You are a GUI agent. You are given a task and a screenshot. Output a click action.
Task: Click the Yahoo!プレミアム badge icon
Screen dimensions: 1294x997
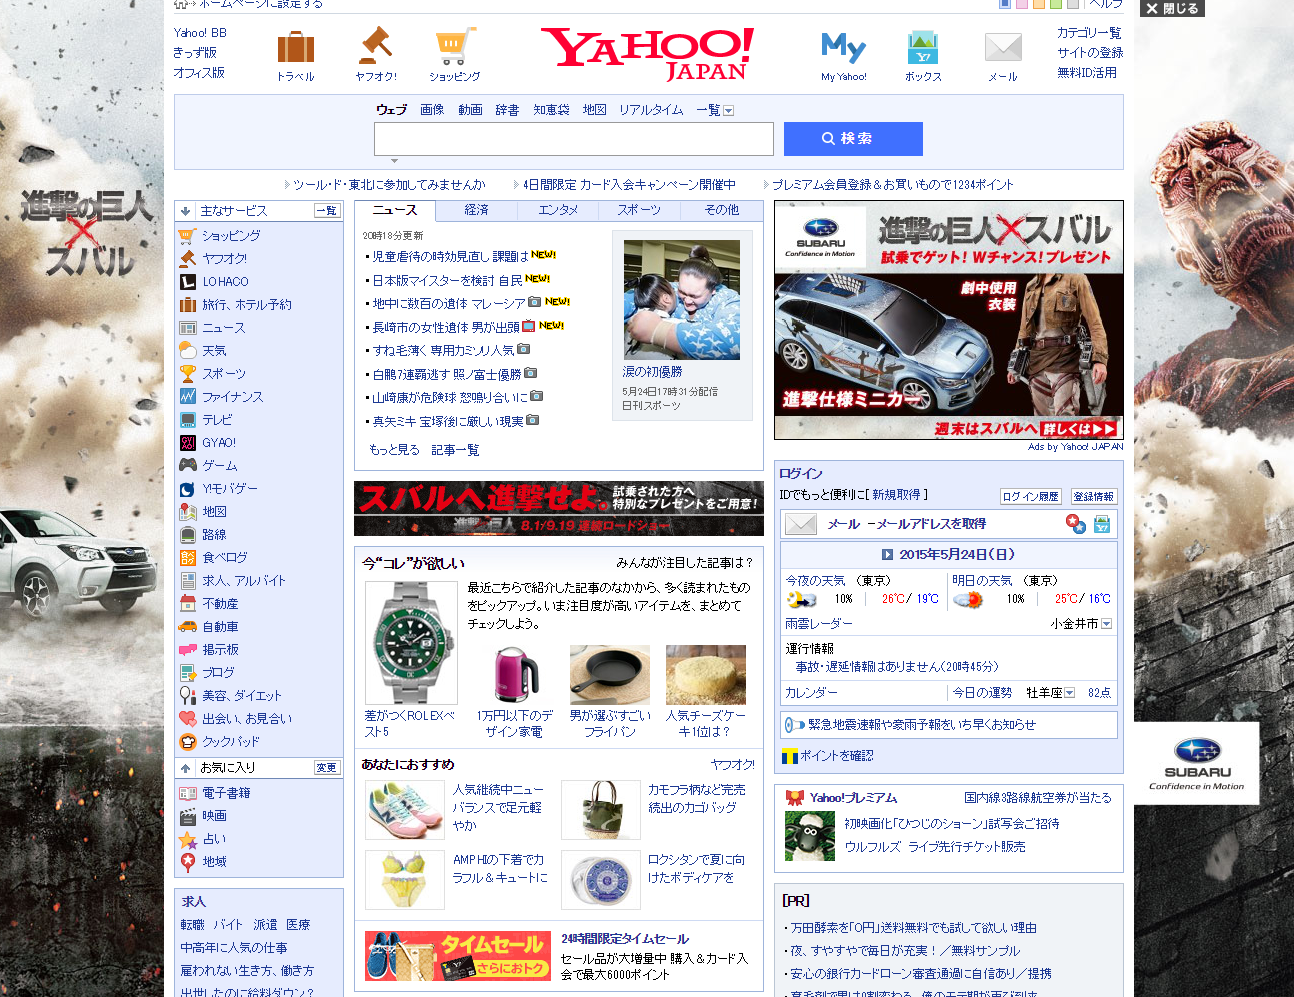(795, 798)
